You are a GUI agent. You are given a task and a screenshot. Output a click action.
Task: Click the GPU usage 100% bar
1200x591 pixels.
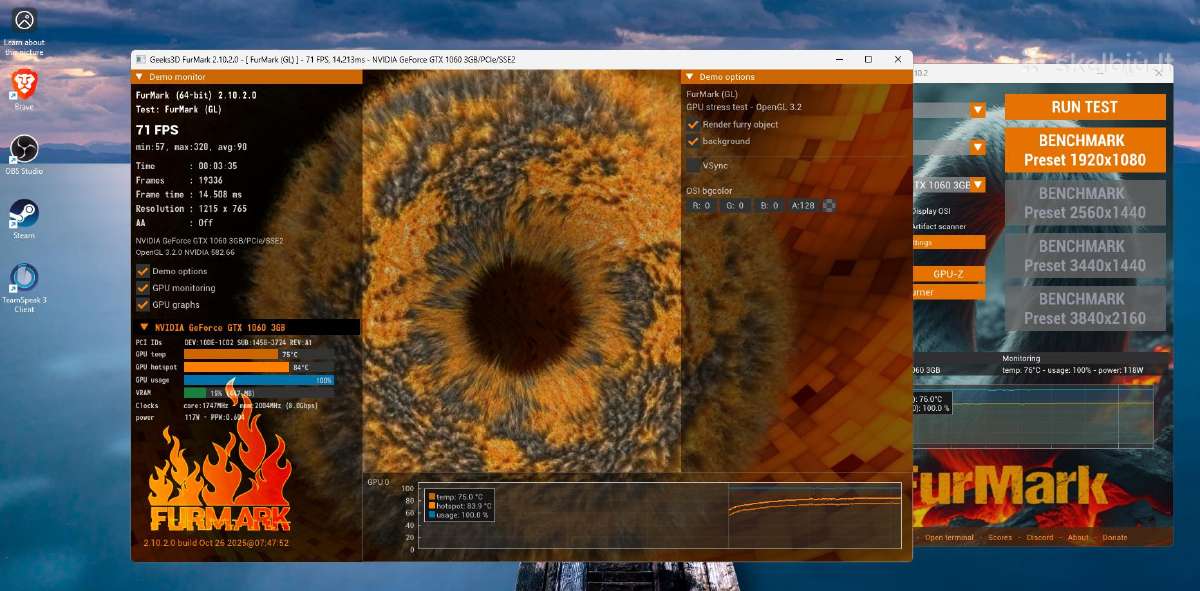pyautogui.click(x=259, y=380)
